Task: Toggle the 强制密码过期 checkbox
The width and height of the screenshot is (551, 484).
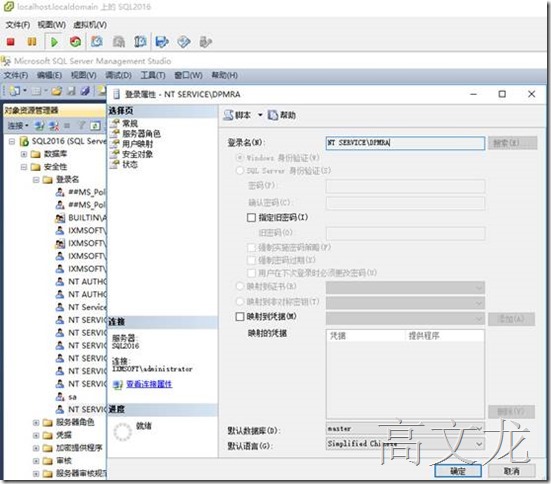Action: coord(251,260)
